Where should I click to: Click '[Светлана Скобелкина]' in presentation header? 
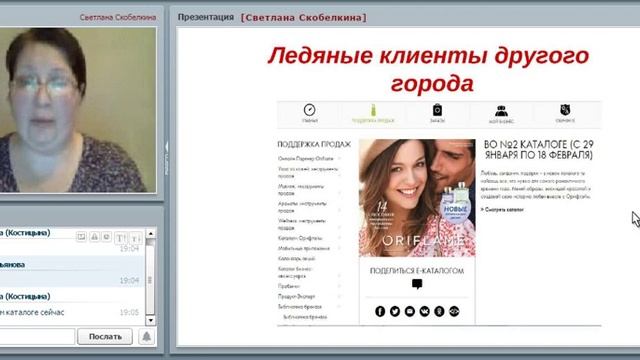tap(304, 18)
